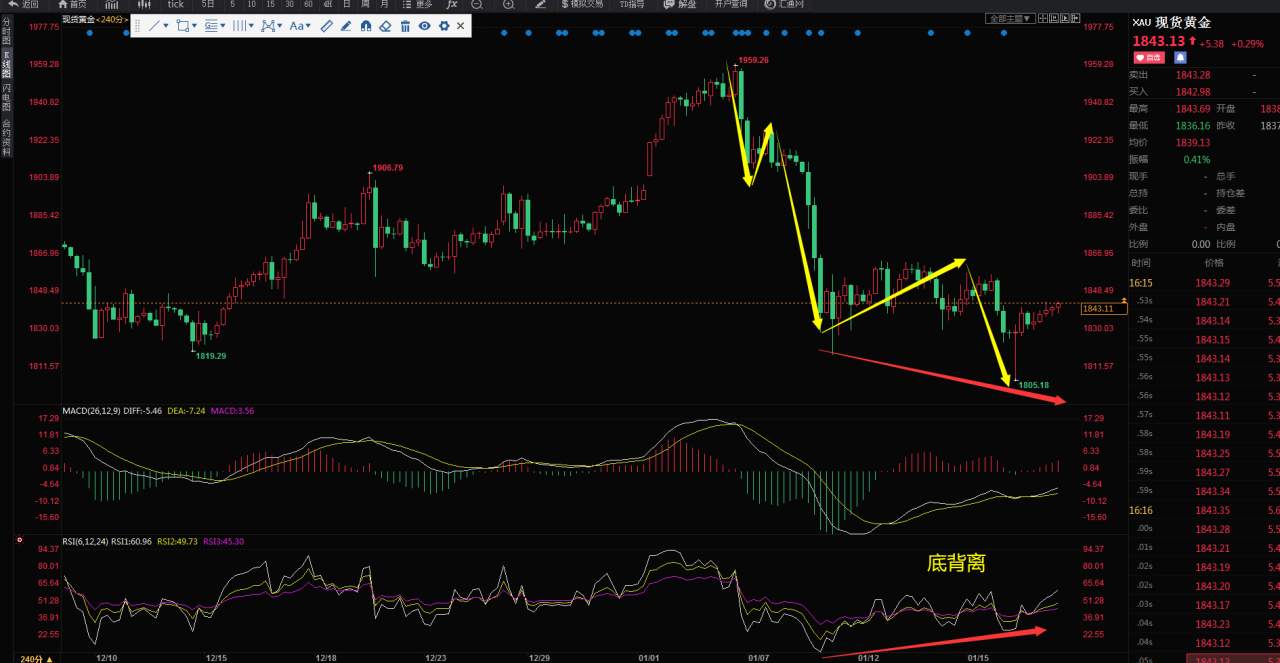Expand the vertical lines tool dropdown
The width and height of the screenshot is (1280, 663).
251,26
